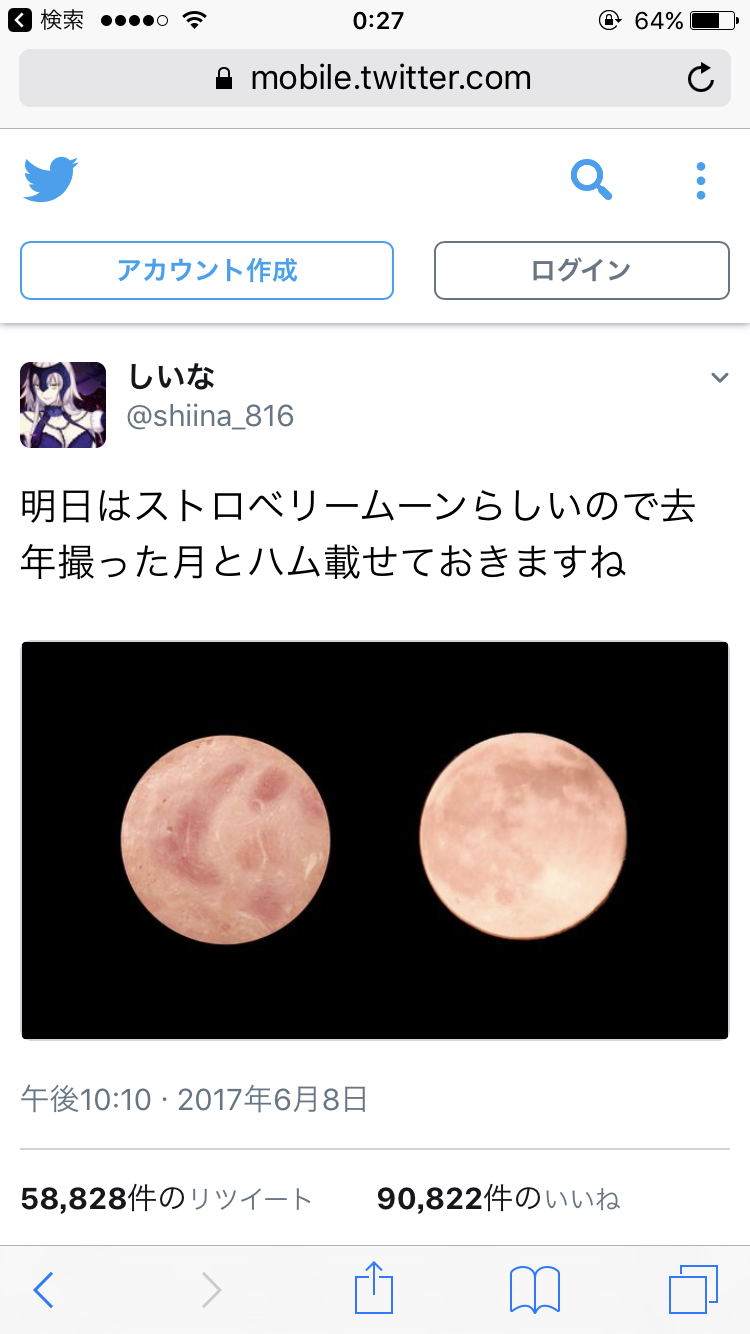The height and width of the screenshot is (1334, 750).
Task: Tap tweet timestamp 午後10:10 · 2017年6月8日
Action: 194,1100
